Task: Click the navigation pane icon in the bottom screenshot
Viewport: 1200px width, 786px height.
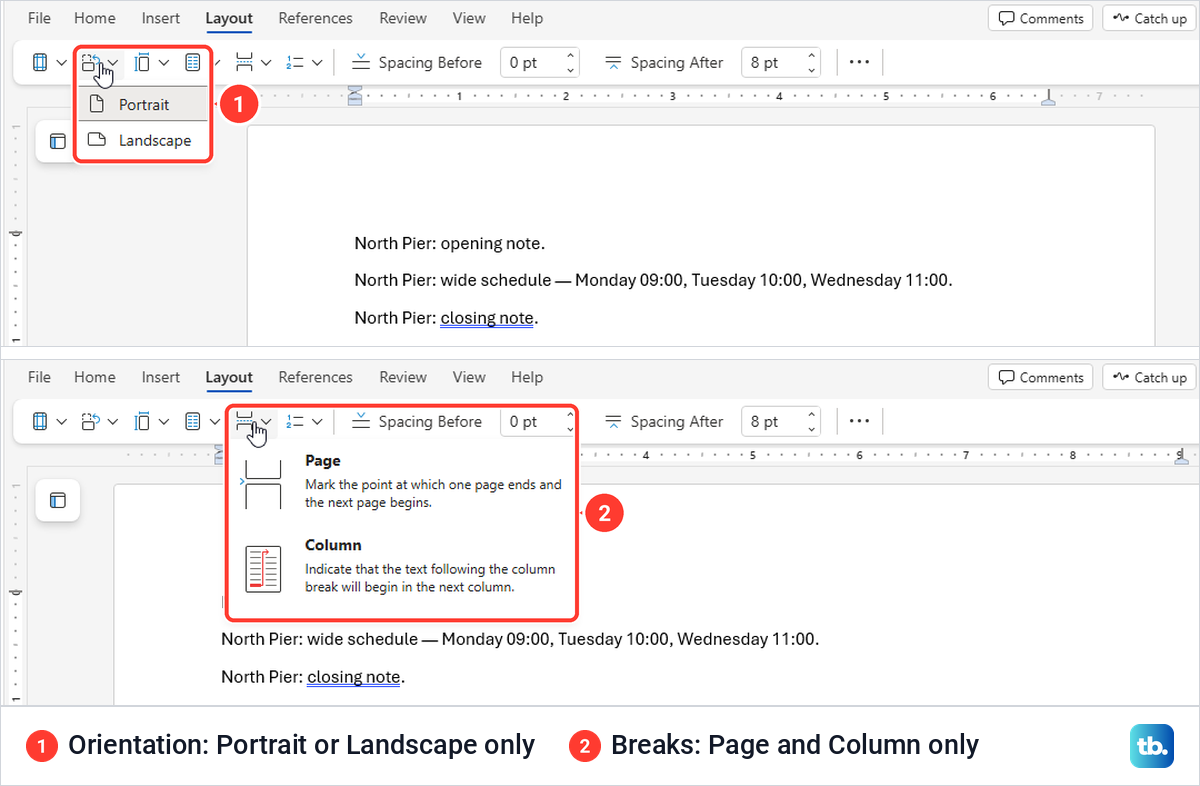Action: [x=58, y=500]
